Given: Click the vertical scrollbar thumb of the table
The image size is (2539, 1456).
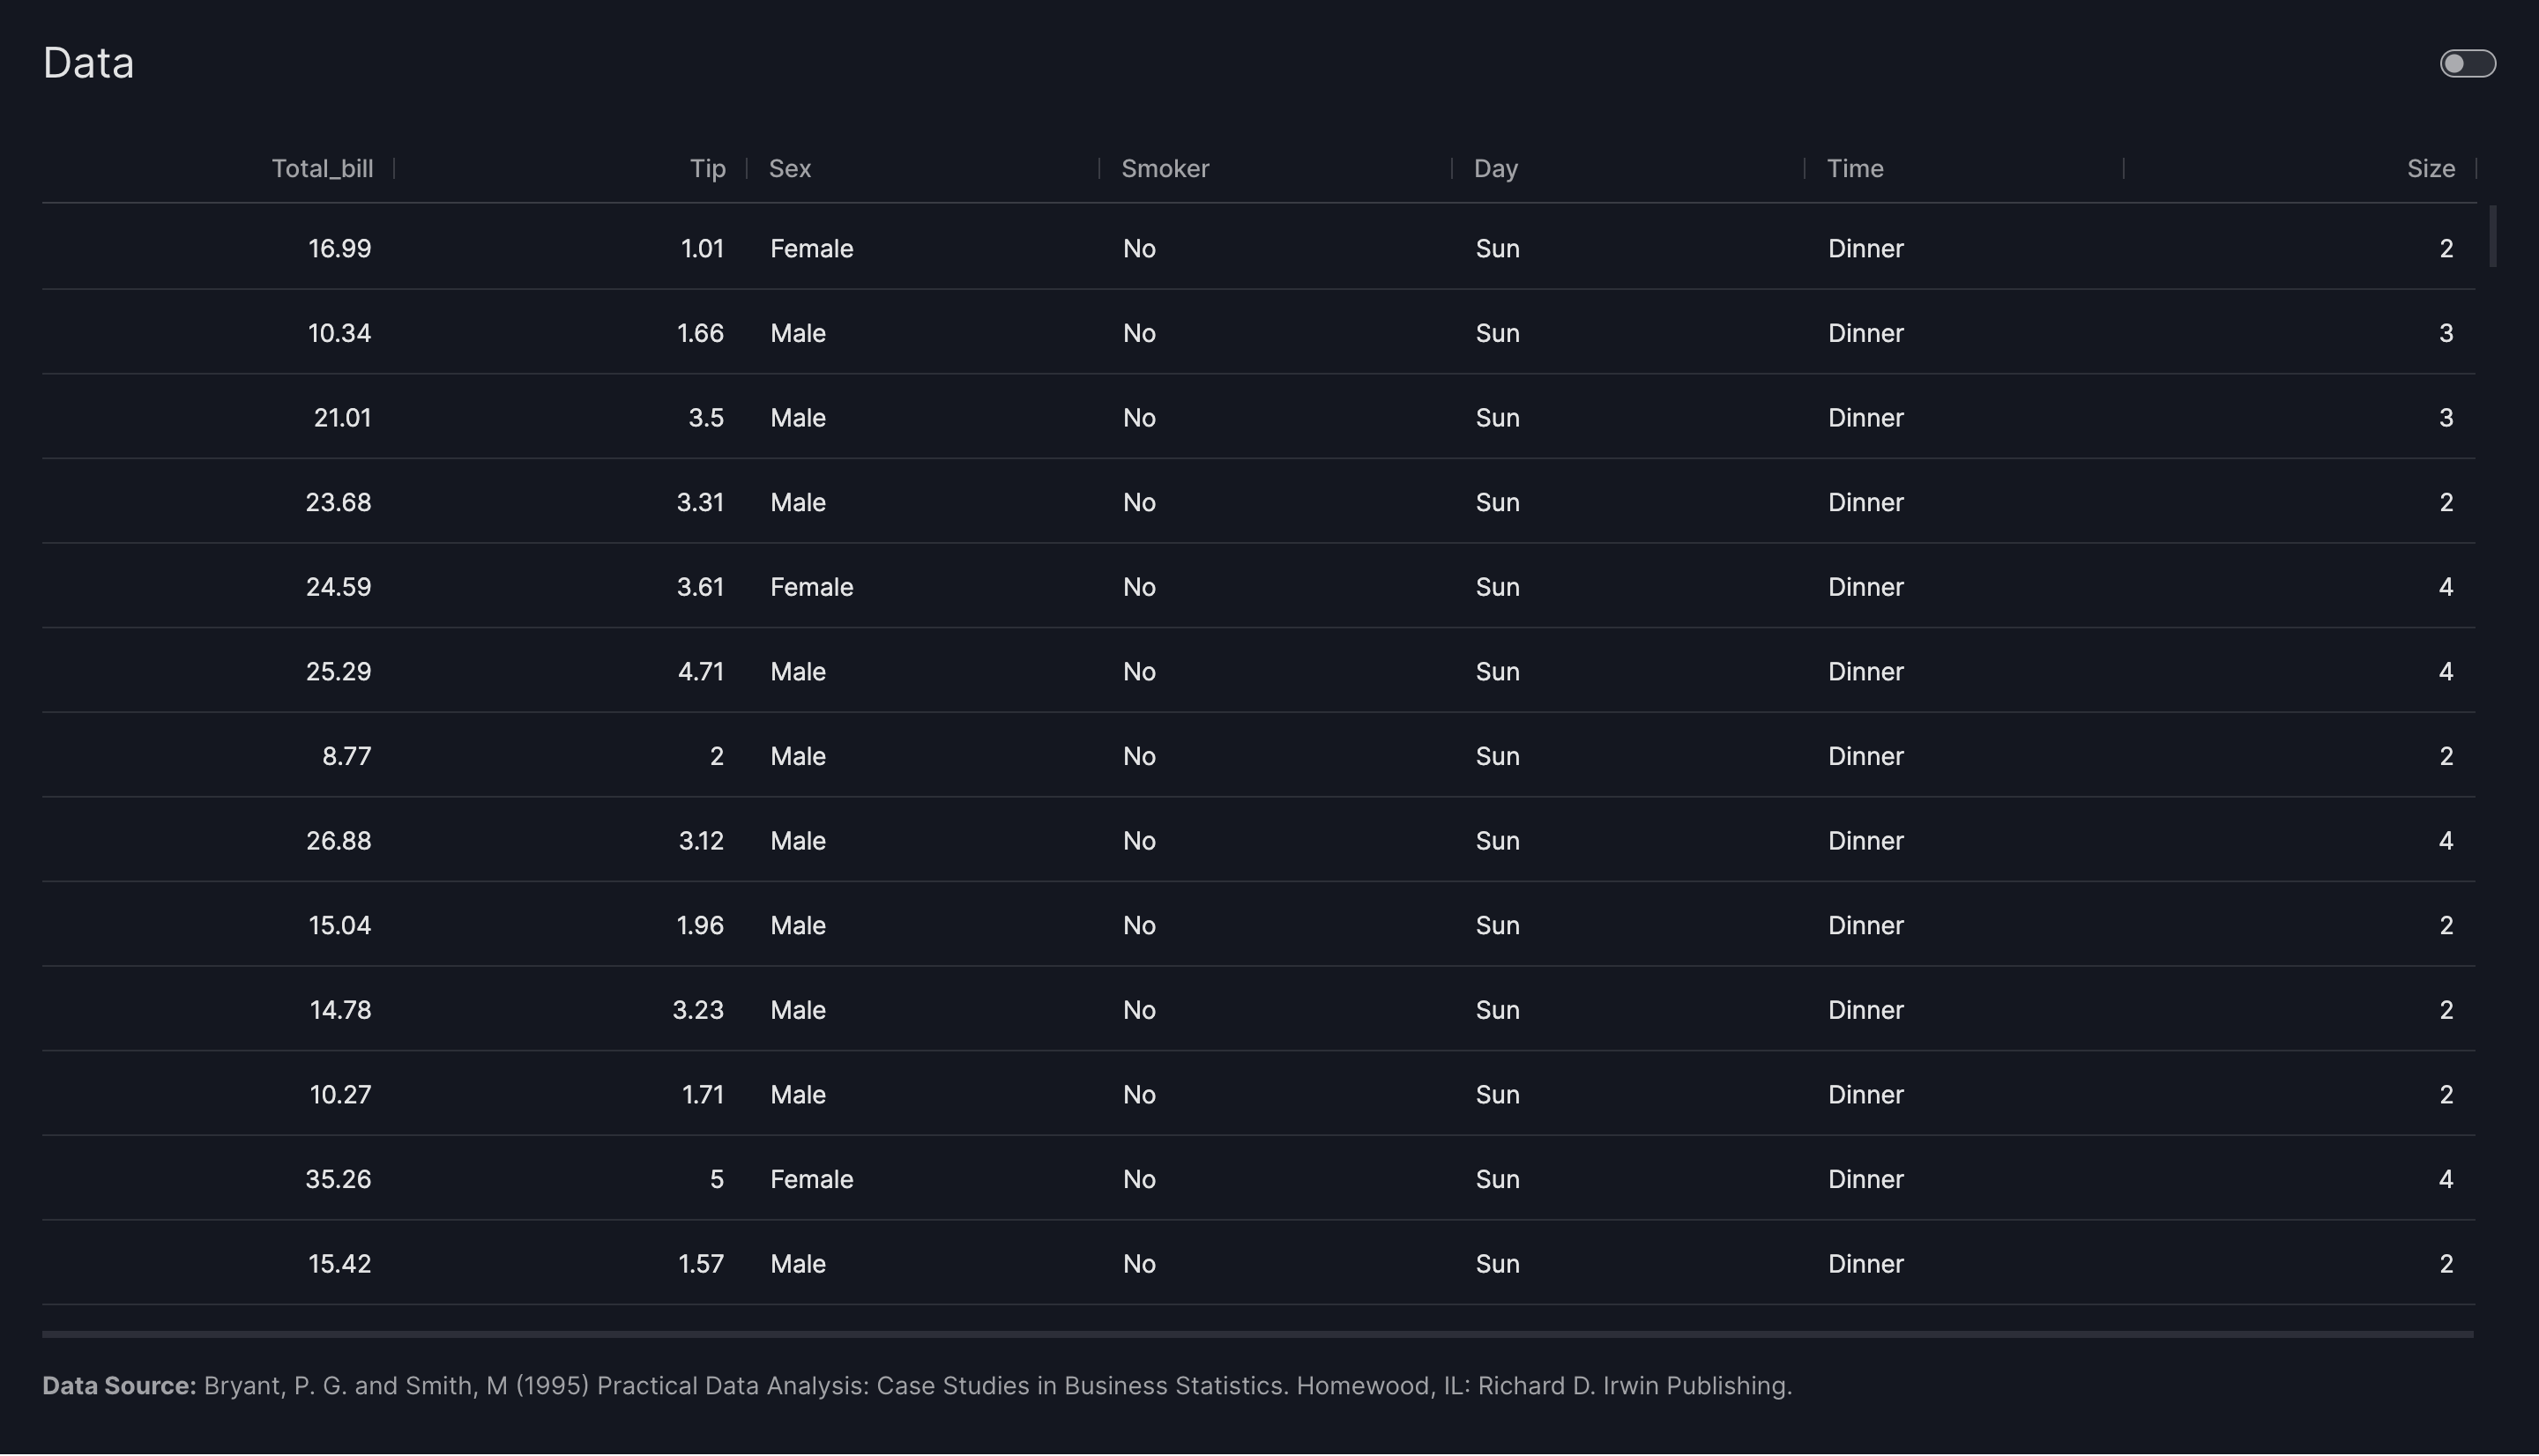Looking at the screenshot, I should coord(2493,237).
